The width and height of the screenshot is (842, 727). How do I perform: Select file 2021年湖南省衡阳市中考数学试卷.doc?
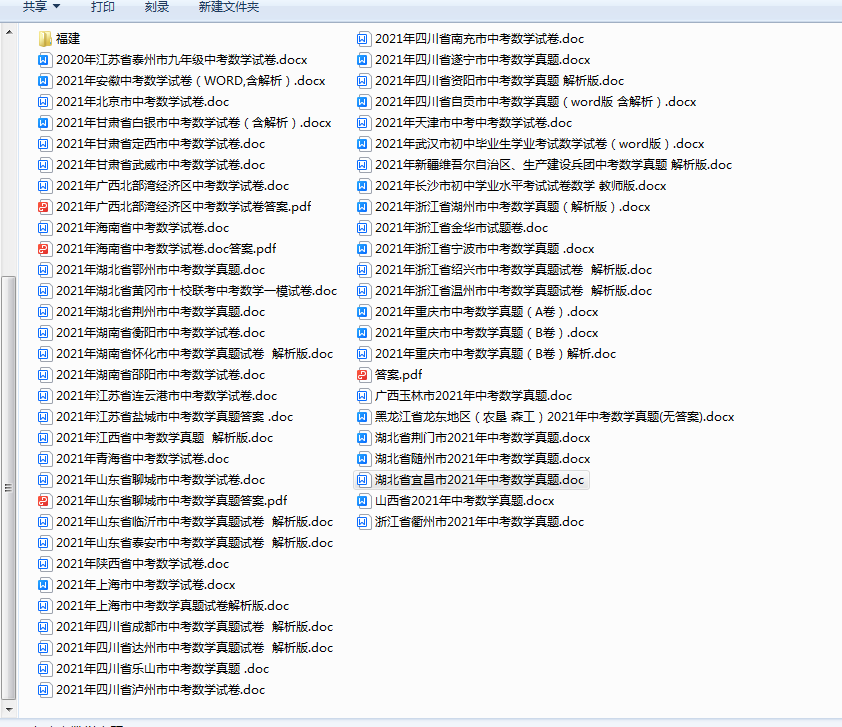pyautogui.click(x=151, y=333)
